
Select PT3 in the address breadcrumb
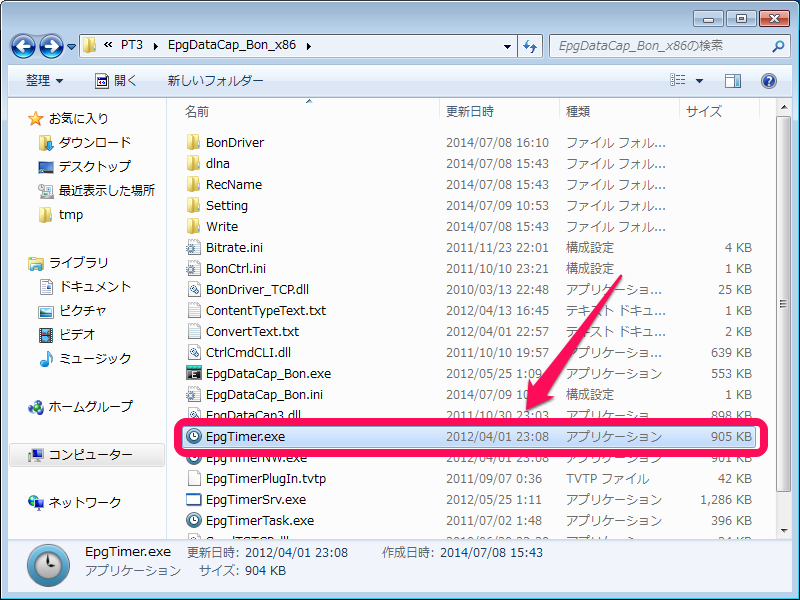[132, 45]
